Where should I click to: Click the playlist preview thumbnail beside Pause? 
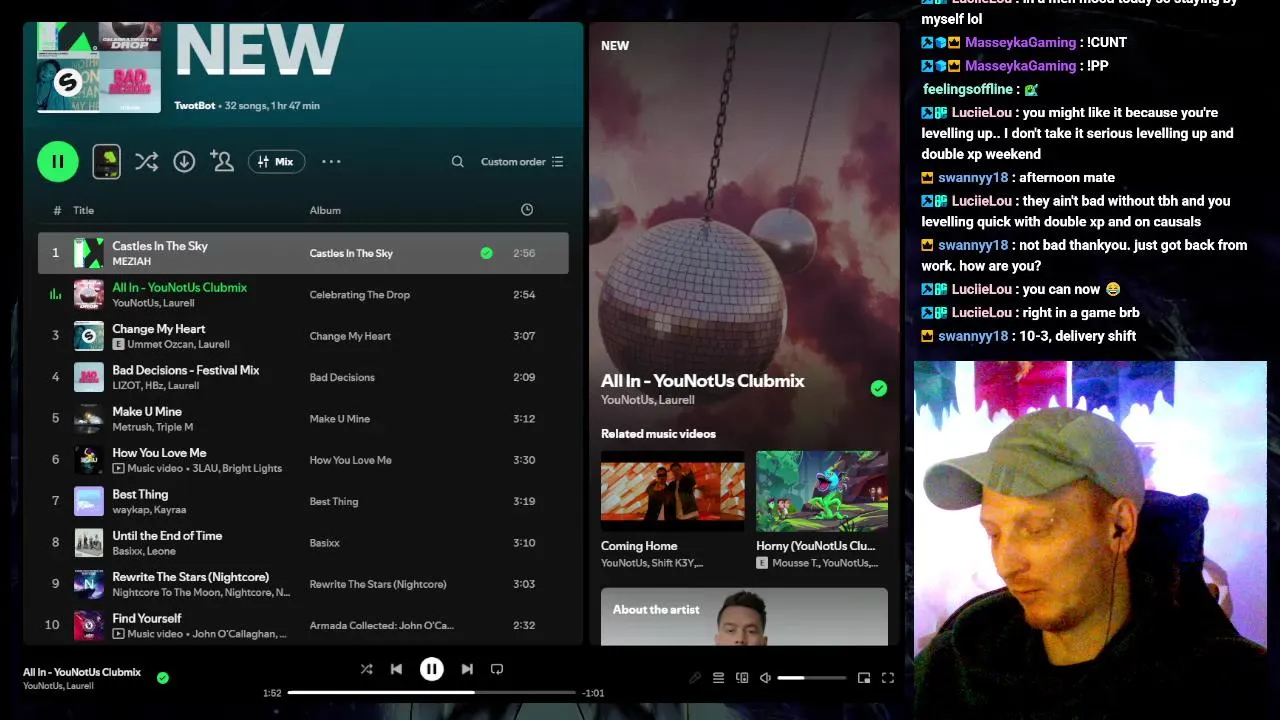pos(107,162)
